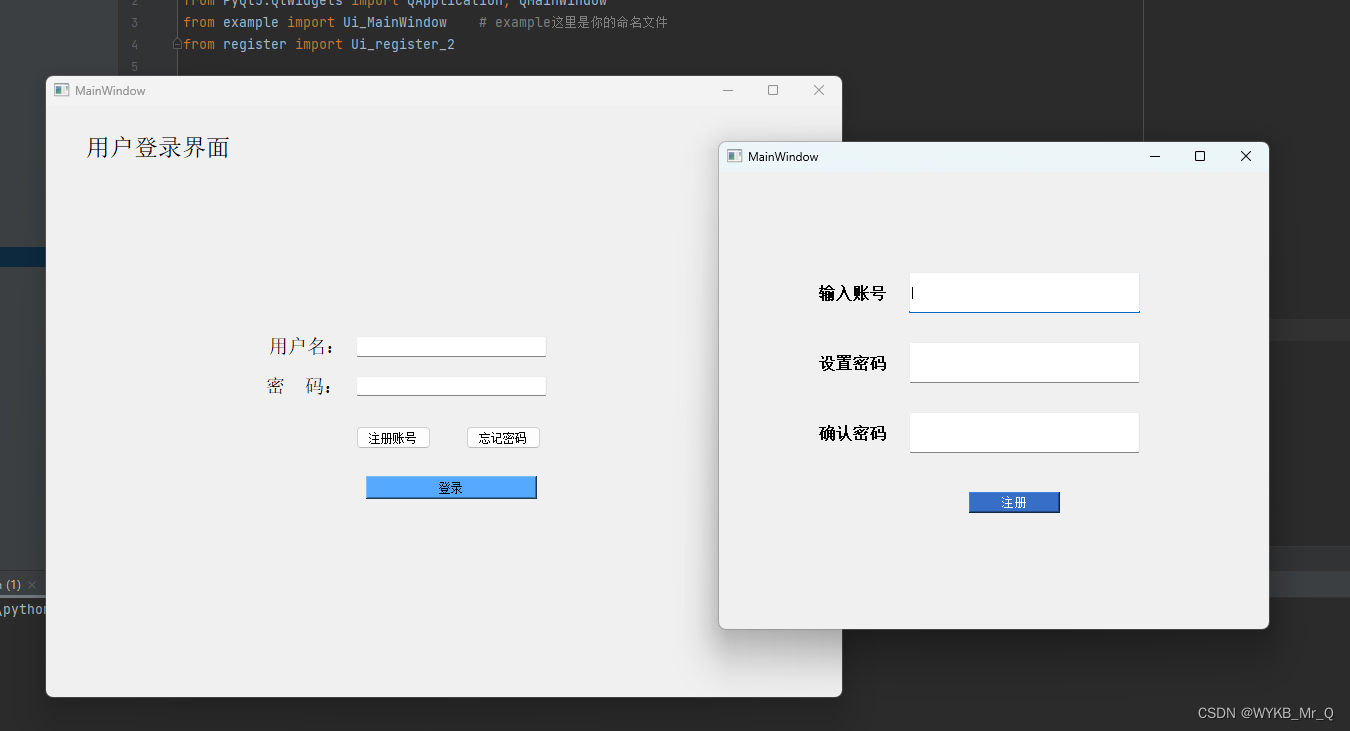Click inside the 密码 input field
1350x731 pixels.
click(451, 386)
